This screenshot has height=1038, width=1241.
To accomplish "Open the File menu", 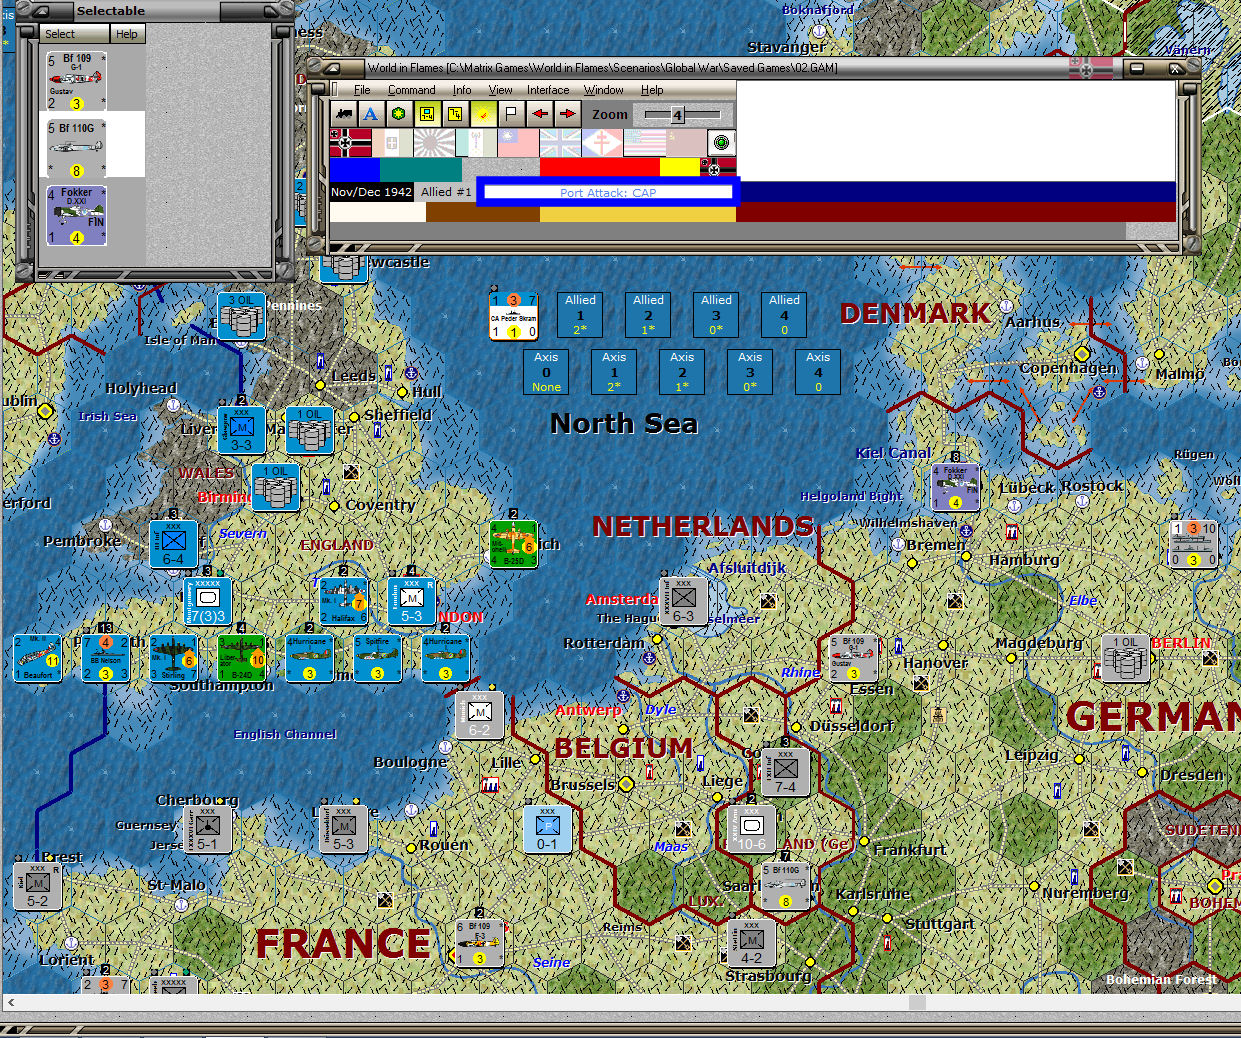I will [362, 90].
